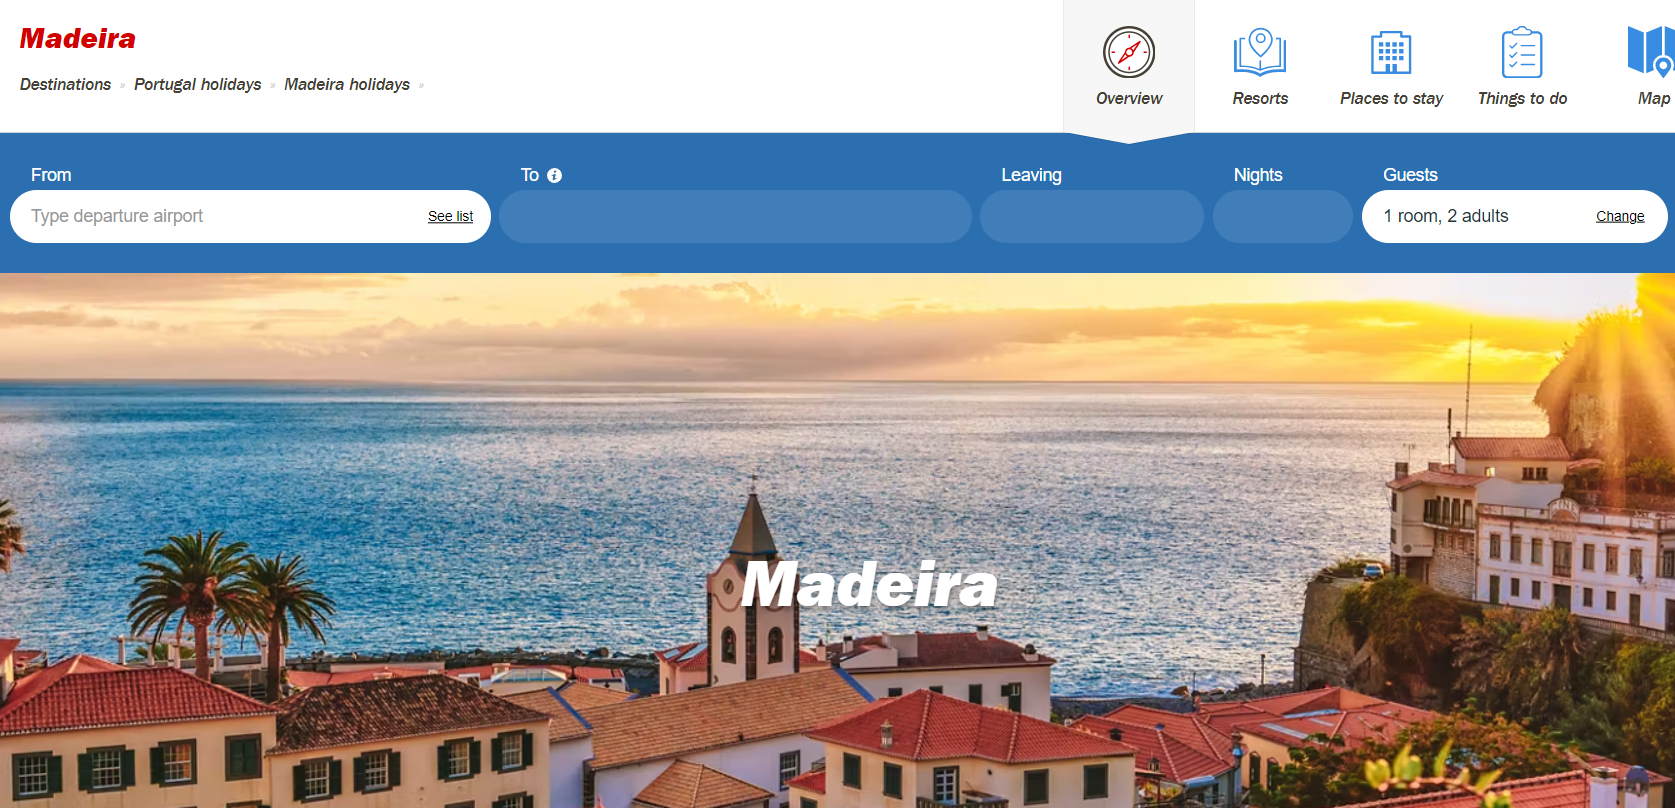The width and height of the screenshot is (1675, 808).
Task: Follow the Destinations breadcrumb link
Action: pos(65,84)
